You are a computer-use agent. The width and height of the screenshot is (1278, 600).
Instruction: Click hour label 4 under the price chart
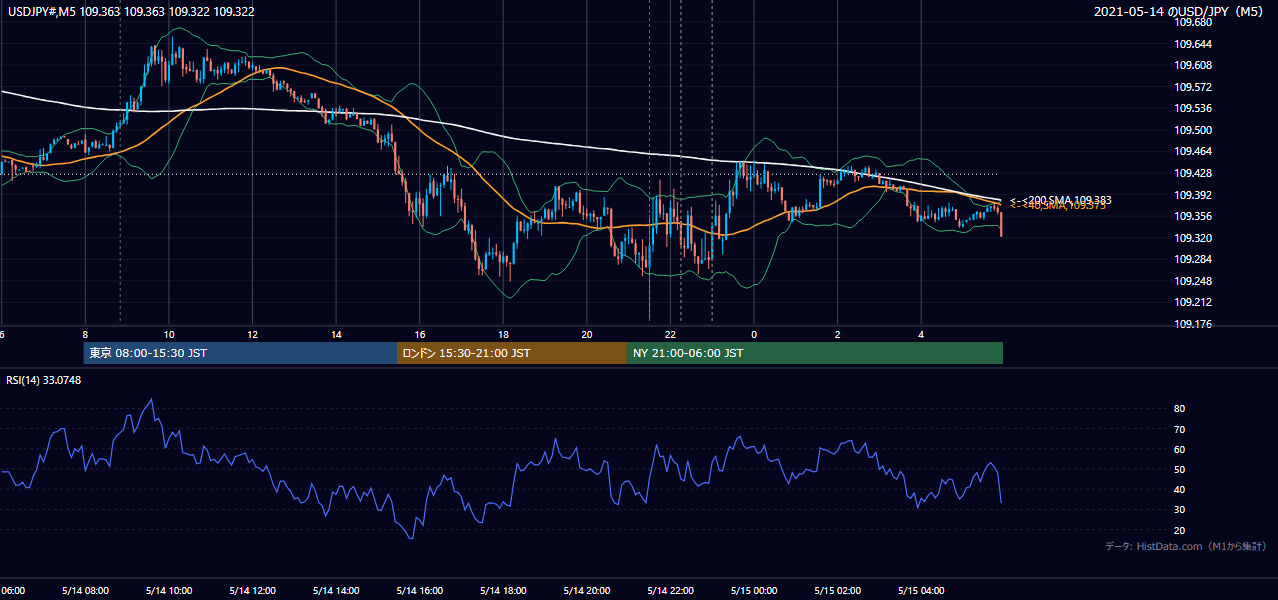pos(922,334)
